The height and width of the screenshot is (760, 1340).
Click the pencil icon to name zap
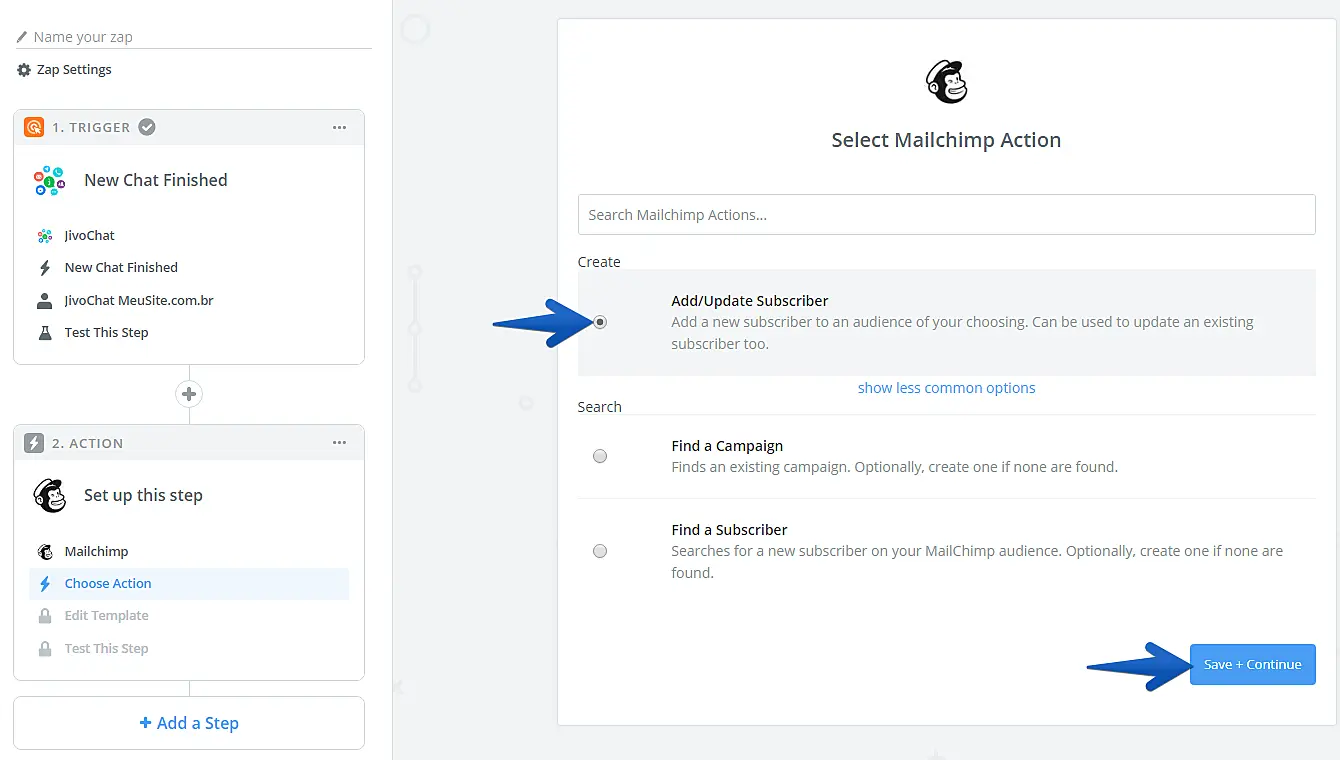pos(22,37)
